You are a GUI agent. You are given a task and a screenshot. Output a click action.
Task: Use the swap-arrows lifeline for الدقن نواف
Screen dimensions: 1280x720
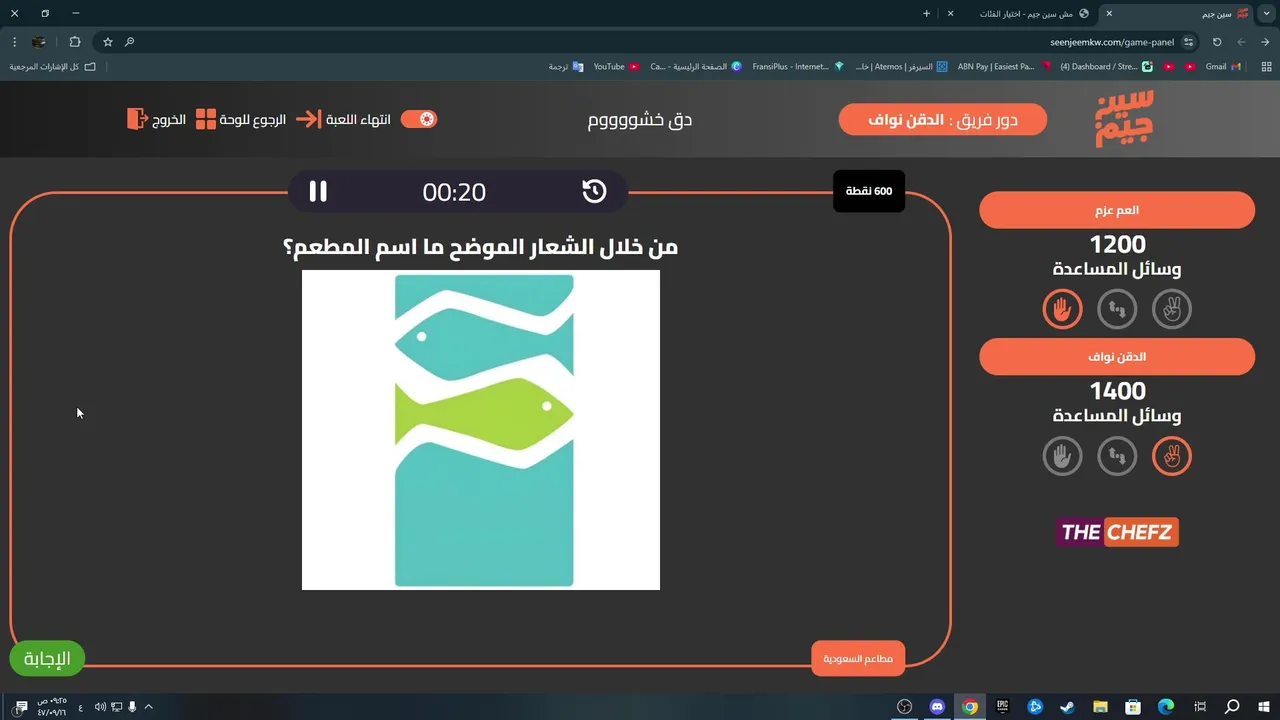point(1117,457)
